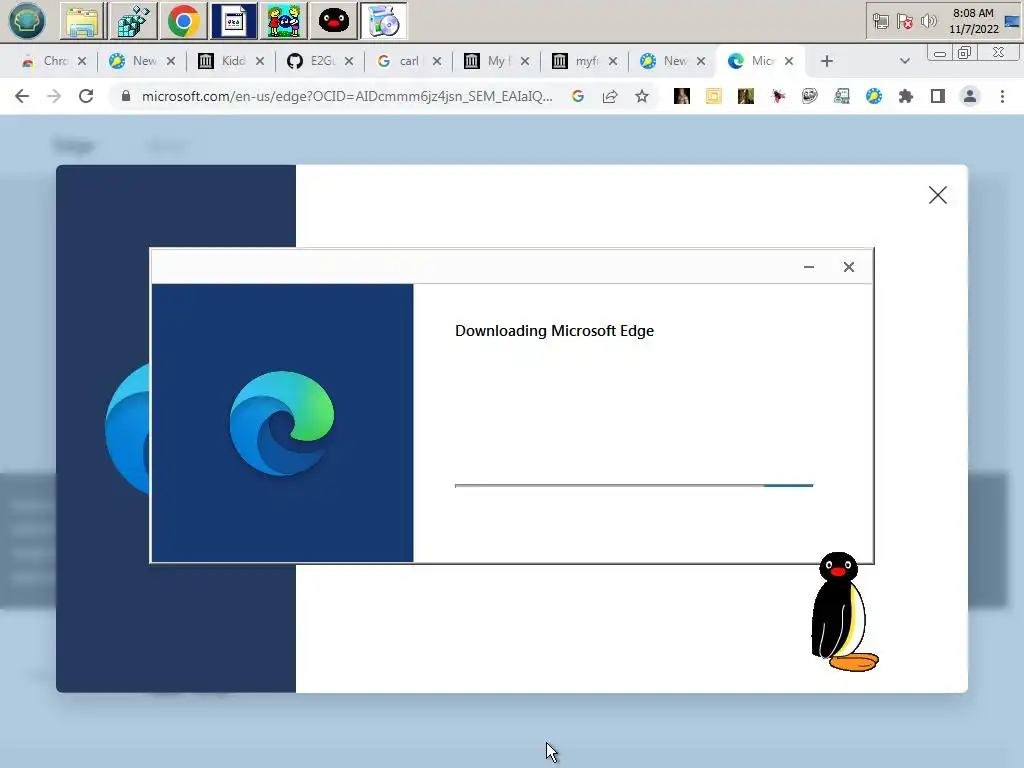Close the Microsoft page overlay with X
This screenshot has width=1024, height=768.
[938, 195]
